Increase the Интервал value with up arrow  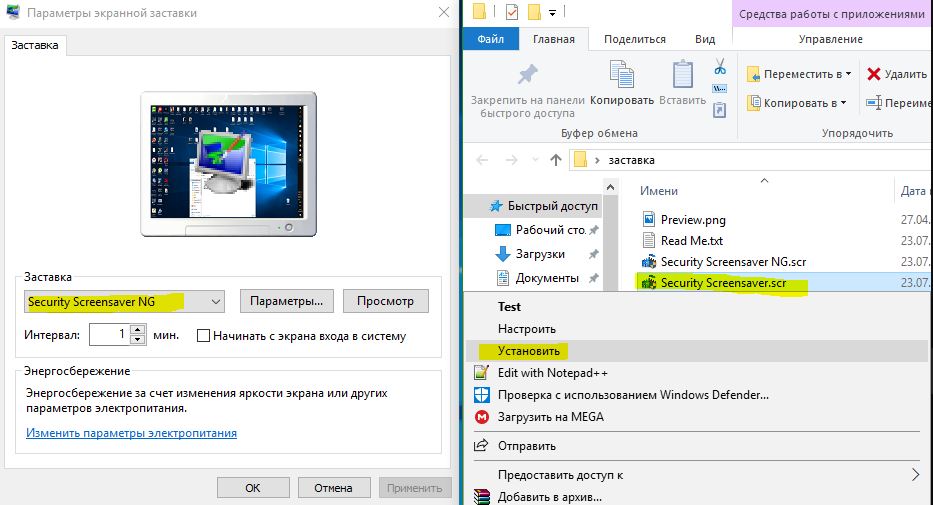click(x=137, y=330)
